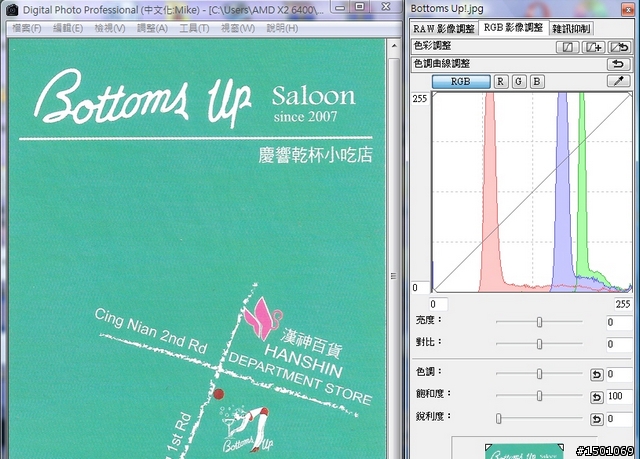Click the 色調 hue slider handle
This screenshot has height=459, width=640.
[539, 373]
